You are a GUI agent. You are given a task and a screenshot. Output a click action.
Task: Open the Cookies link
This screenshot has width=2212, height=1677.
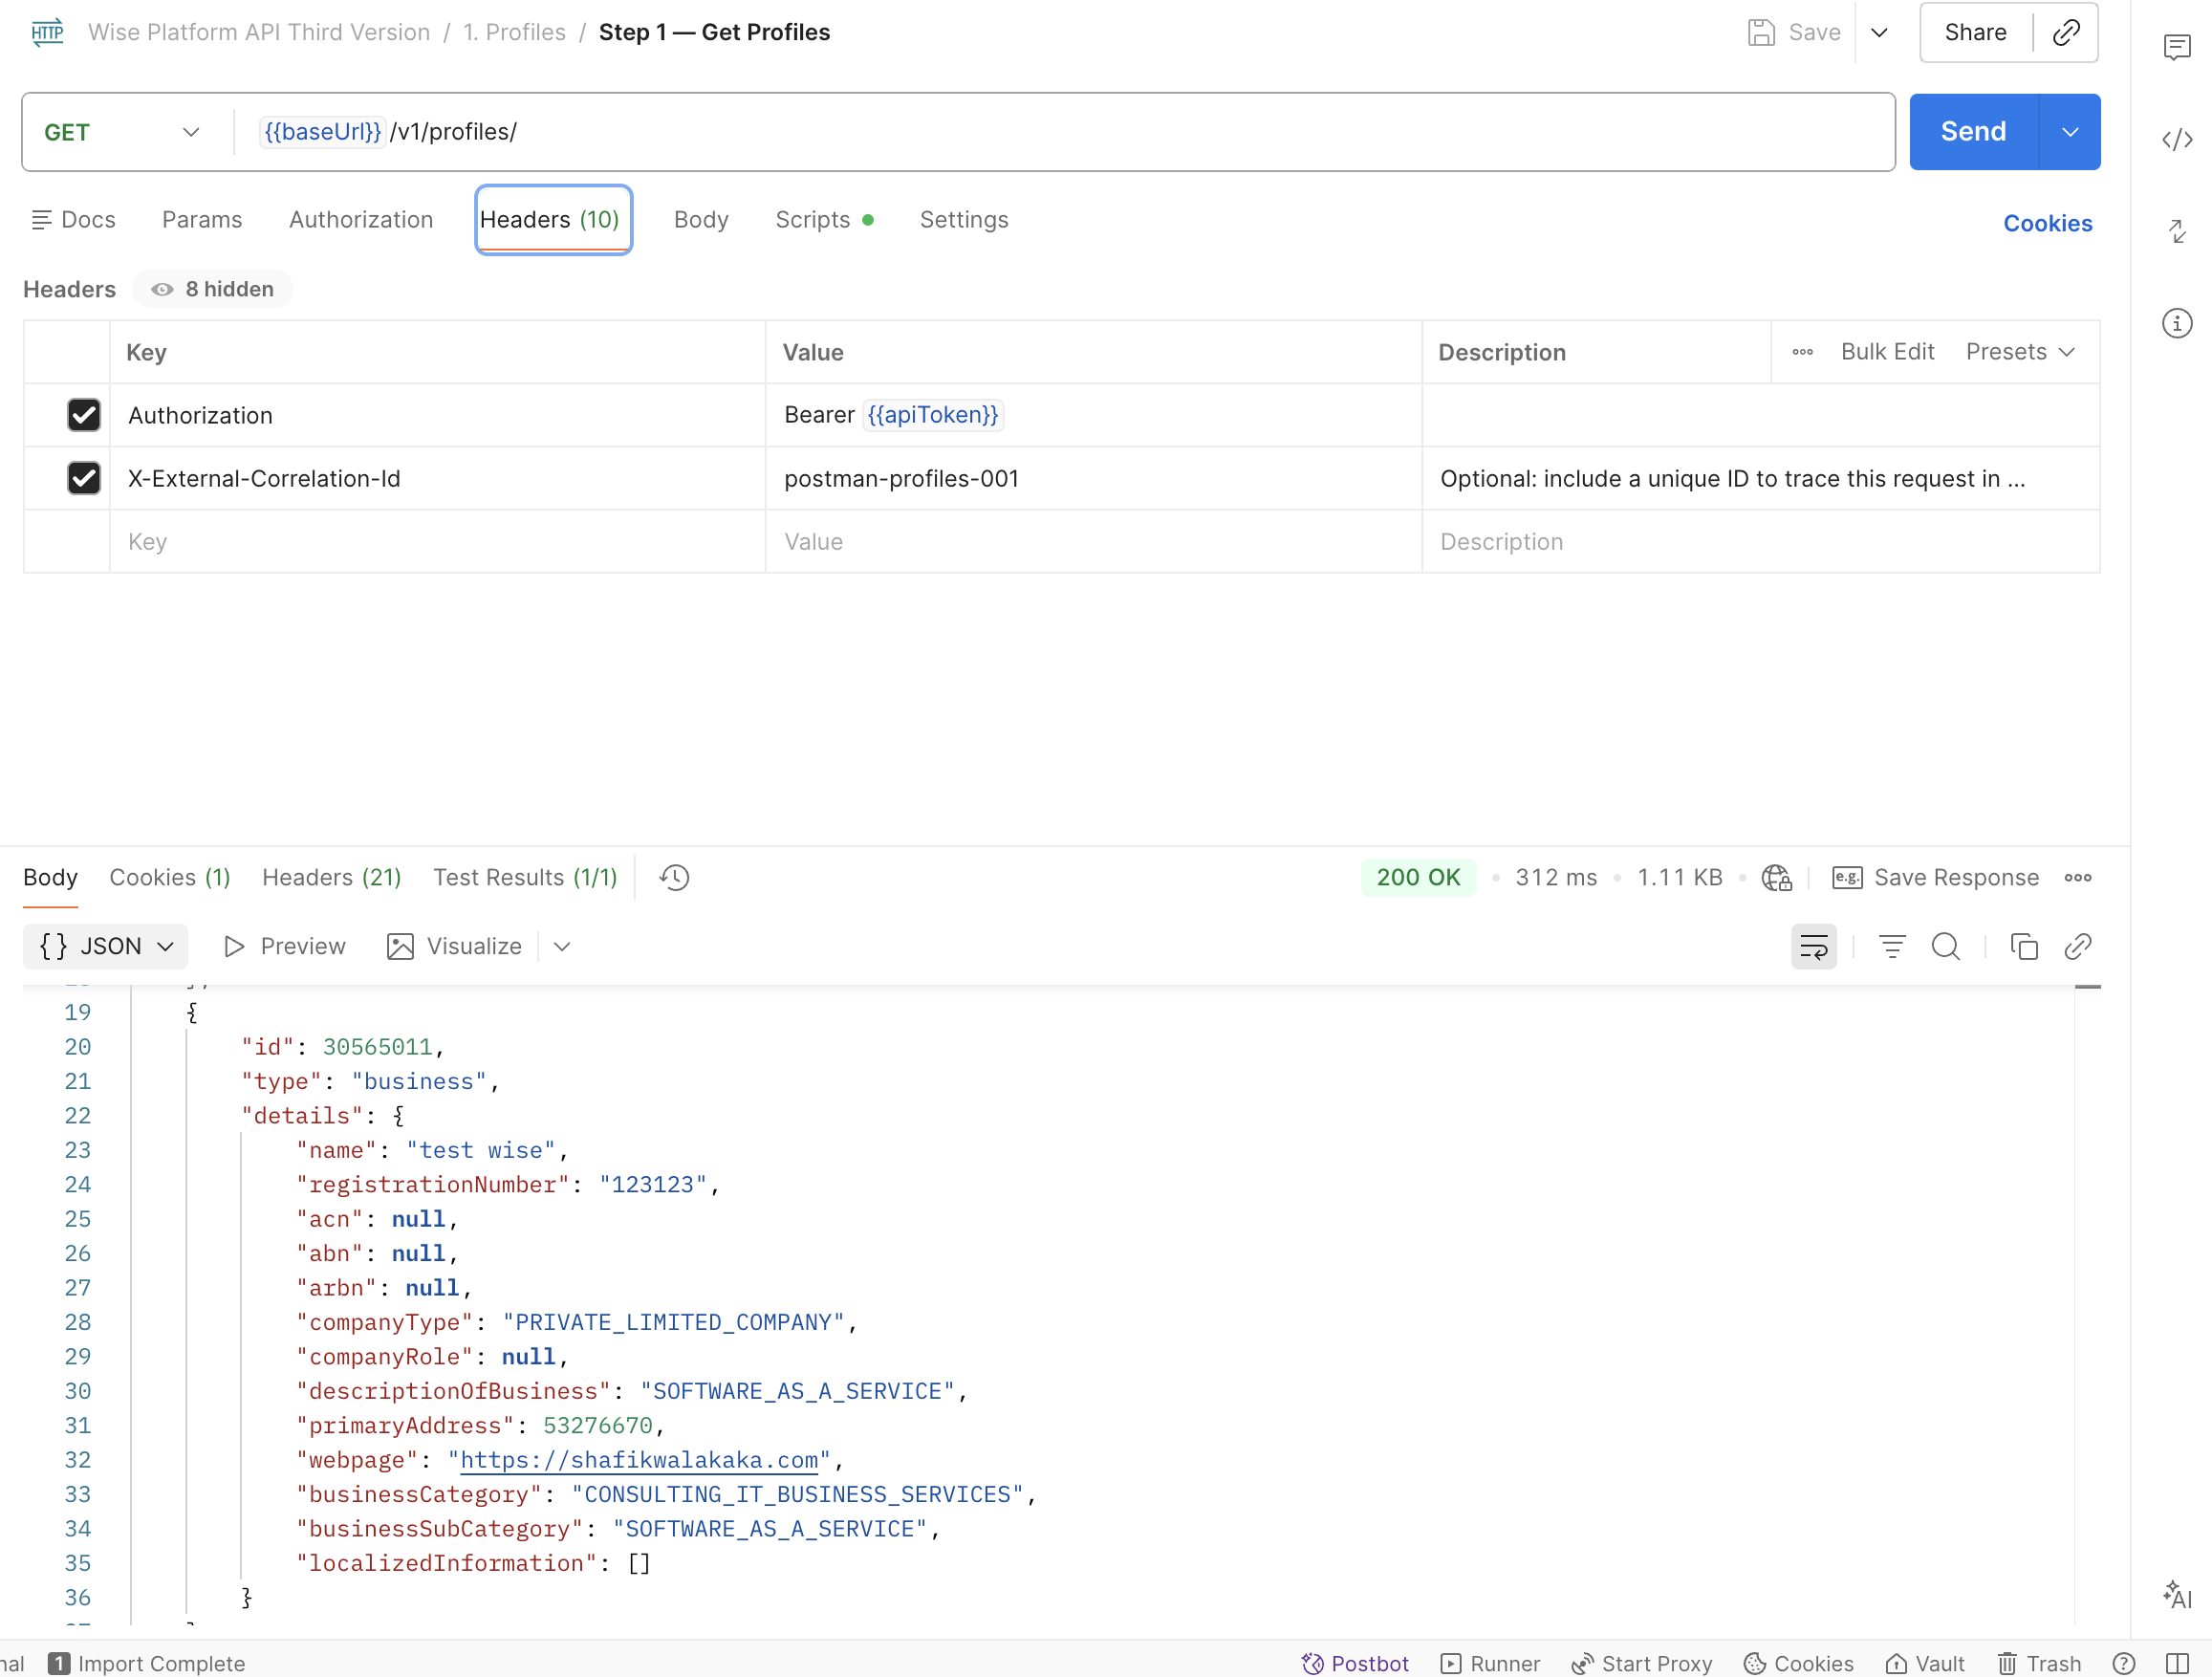click(2047, 223)
